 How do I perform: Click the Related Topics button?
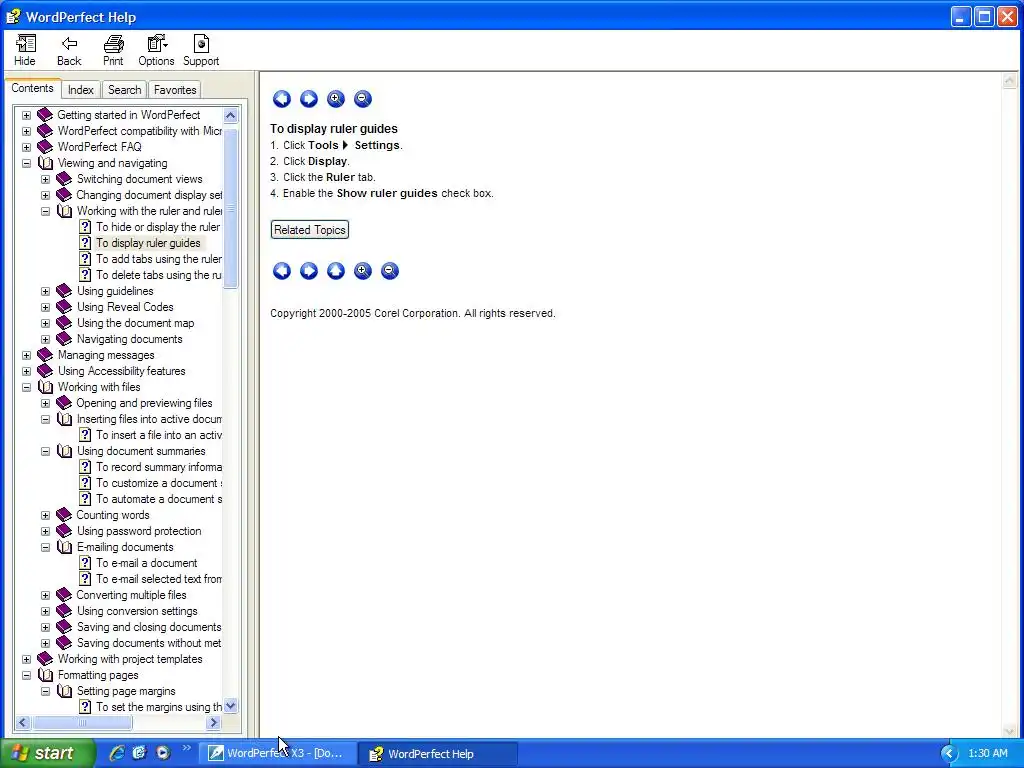point(310,230)
